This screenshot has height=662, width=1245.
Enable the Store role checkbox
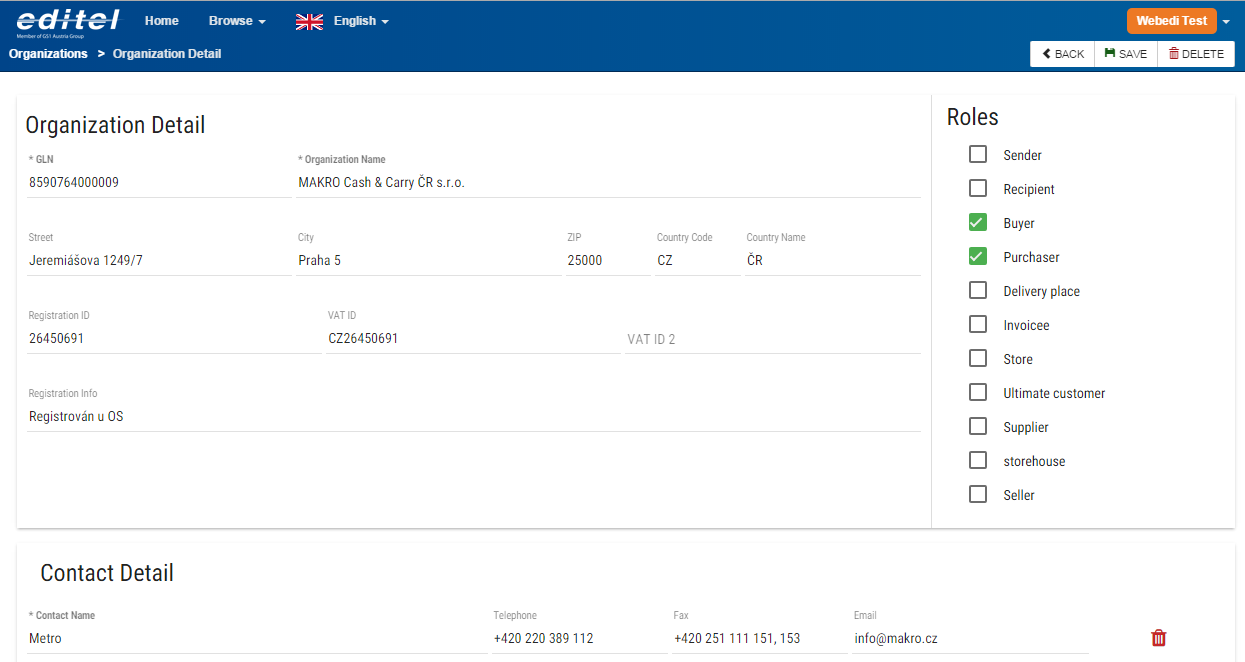pyautogui.click(x=978, y=358)
